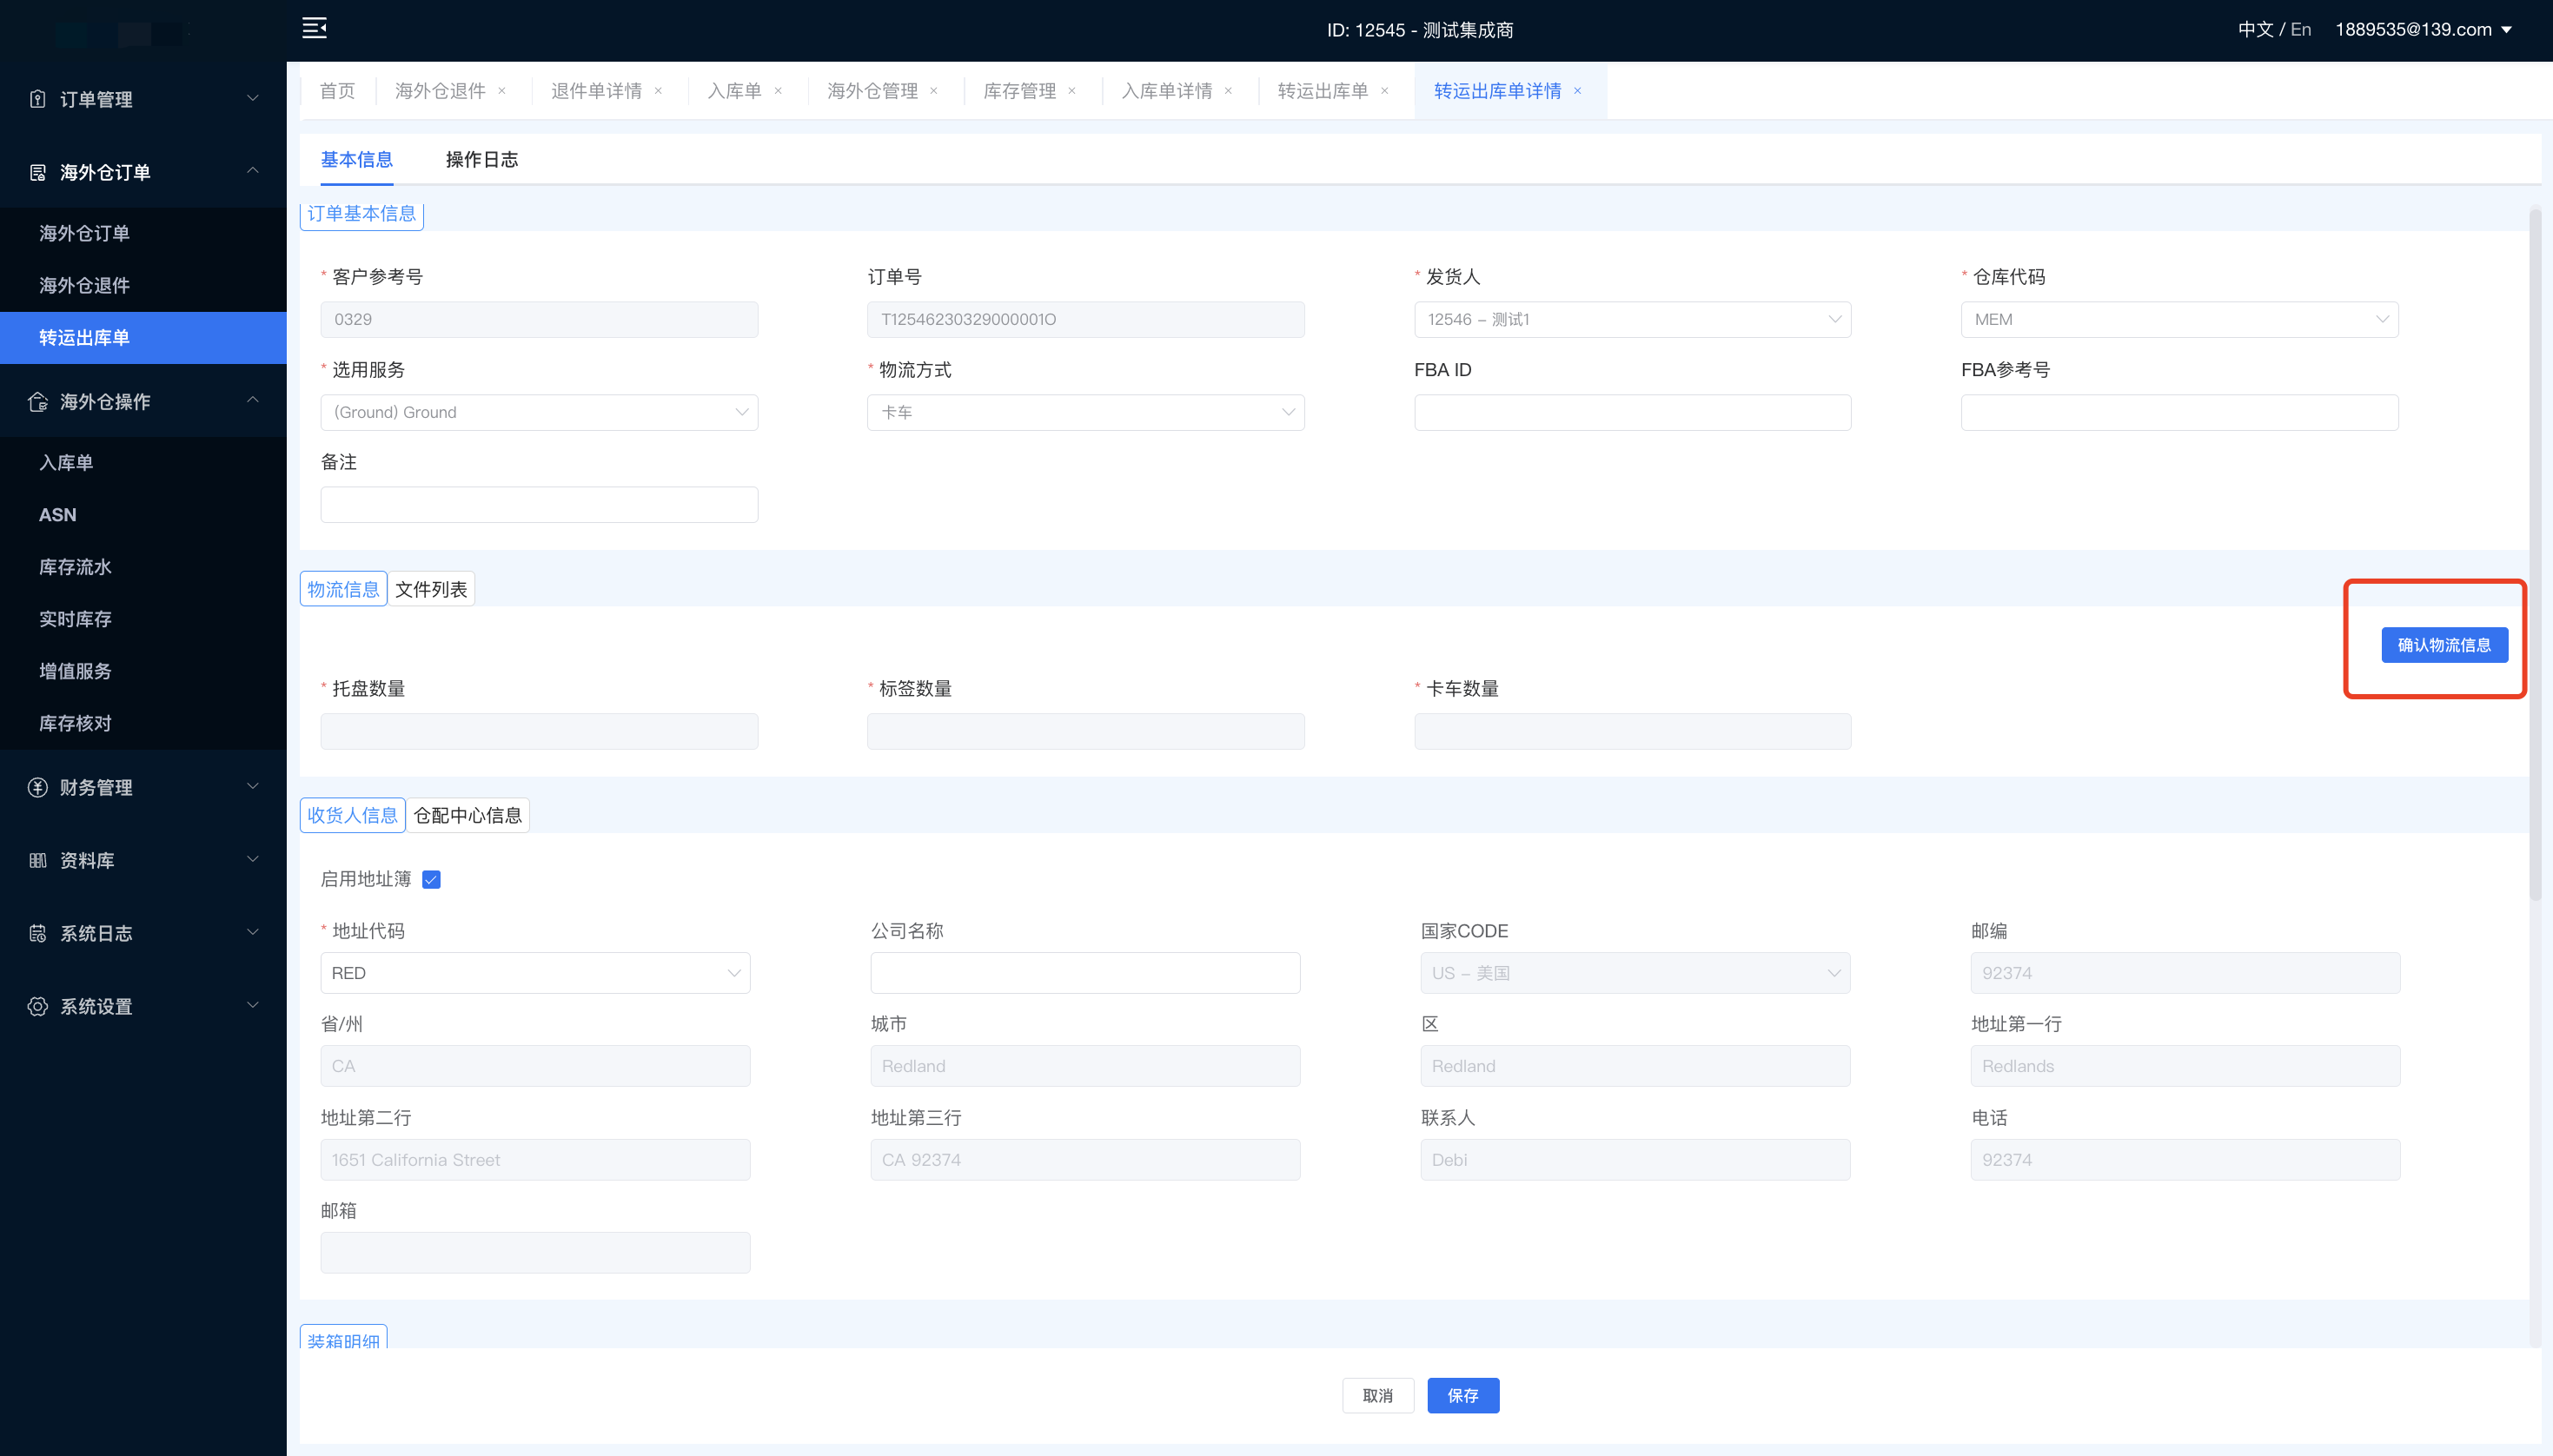Close the 海外仓退件 tab

tap(502, 91)
